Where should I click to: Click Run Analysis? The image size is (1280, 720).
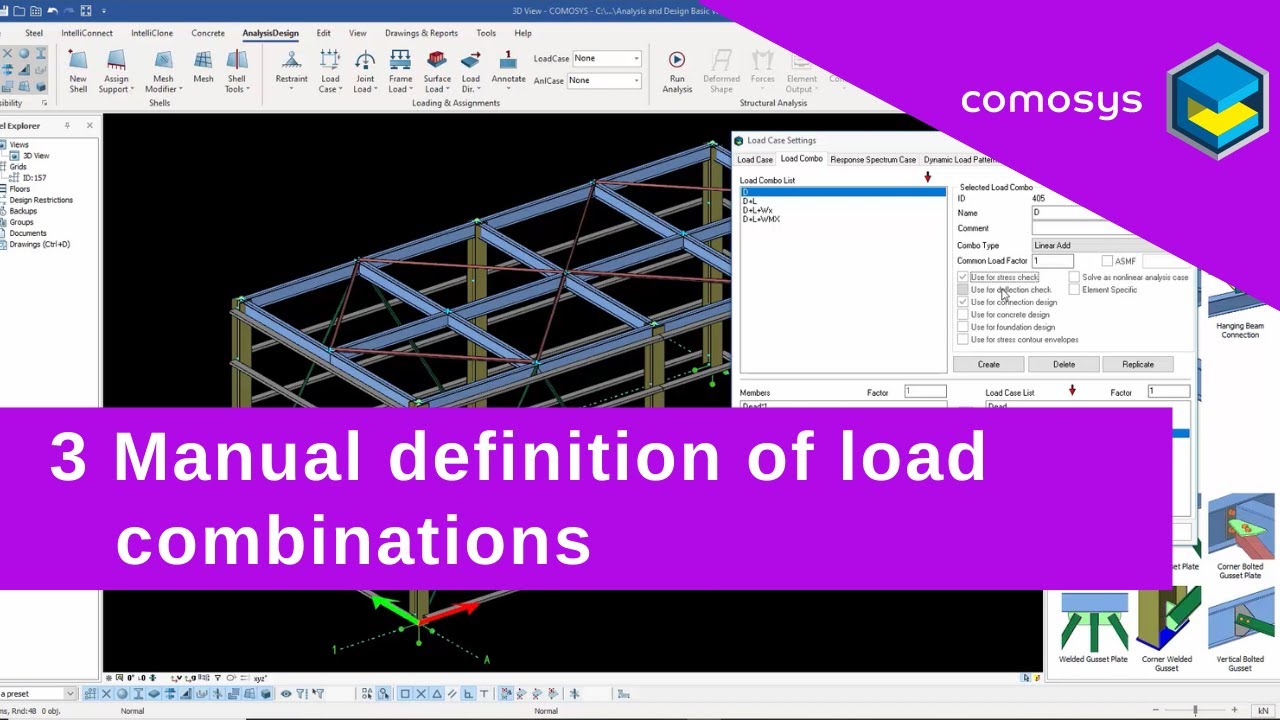677,72
